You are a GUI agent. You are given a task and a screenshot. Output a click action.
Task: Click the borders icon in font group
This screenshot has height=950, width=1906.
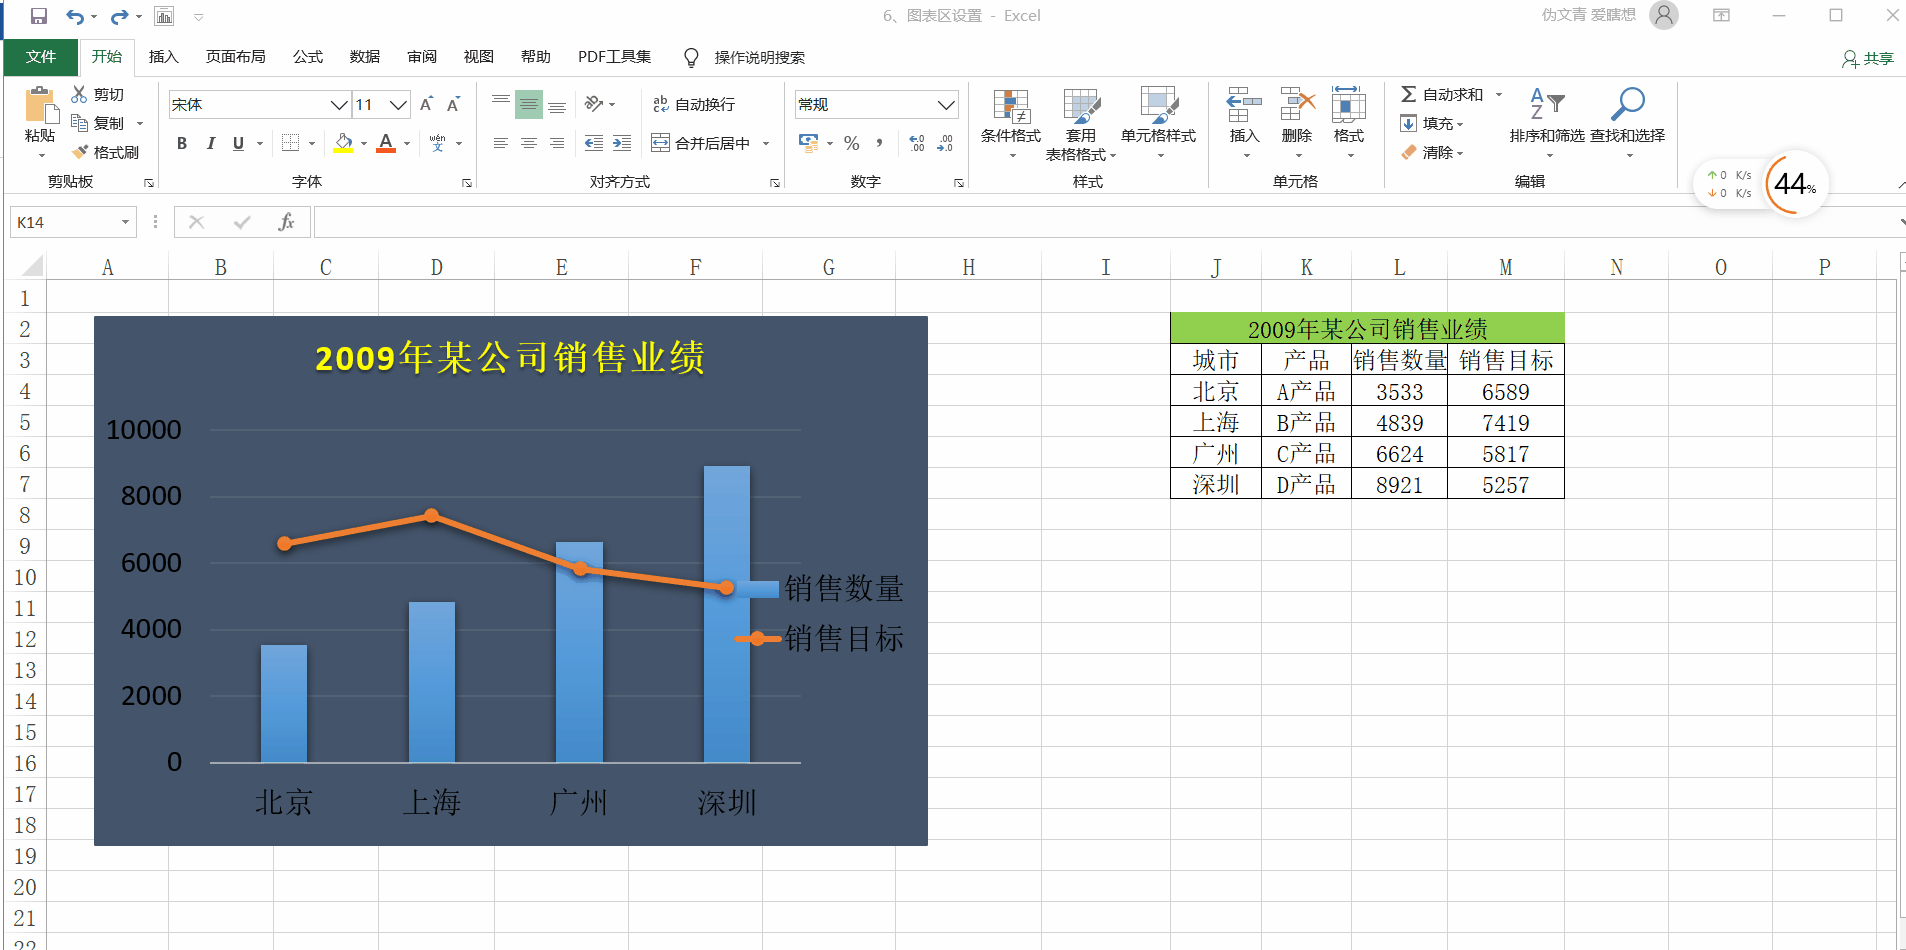coord(290,143)
